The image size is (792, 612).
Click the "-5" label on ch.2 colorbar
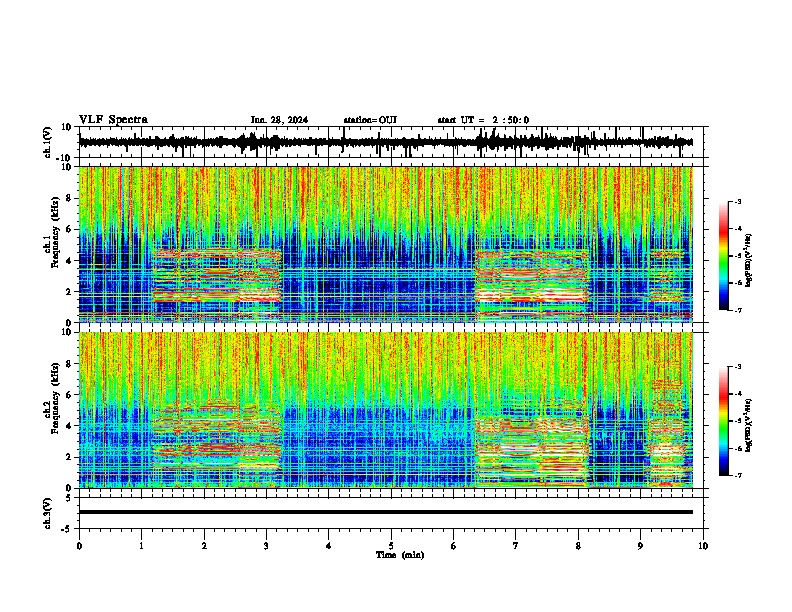[738, 421]
